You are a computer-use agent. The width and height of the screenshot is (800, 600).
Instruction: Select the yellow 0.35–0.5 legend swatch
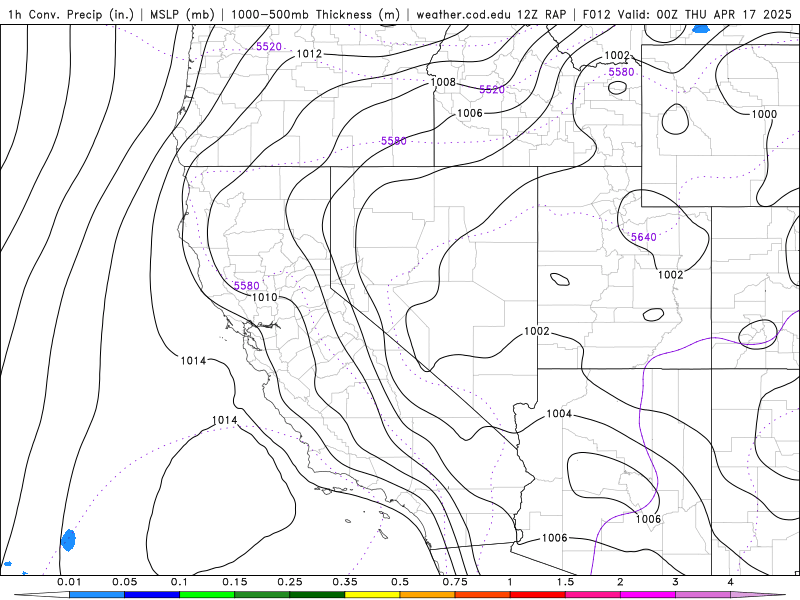[x=372, y=595]
